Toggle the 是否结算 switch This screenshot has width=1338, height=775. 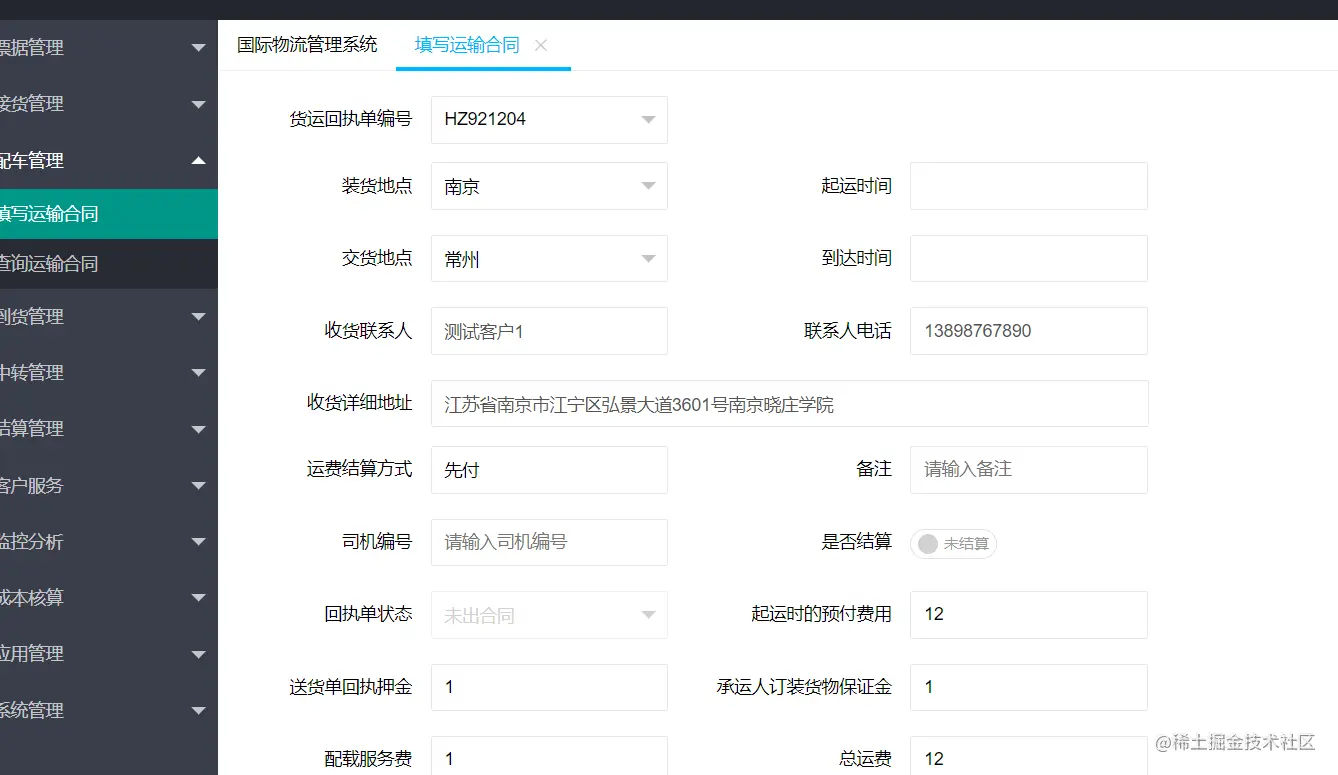click(953, 543)
